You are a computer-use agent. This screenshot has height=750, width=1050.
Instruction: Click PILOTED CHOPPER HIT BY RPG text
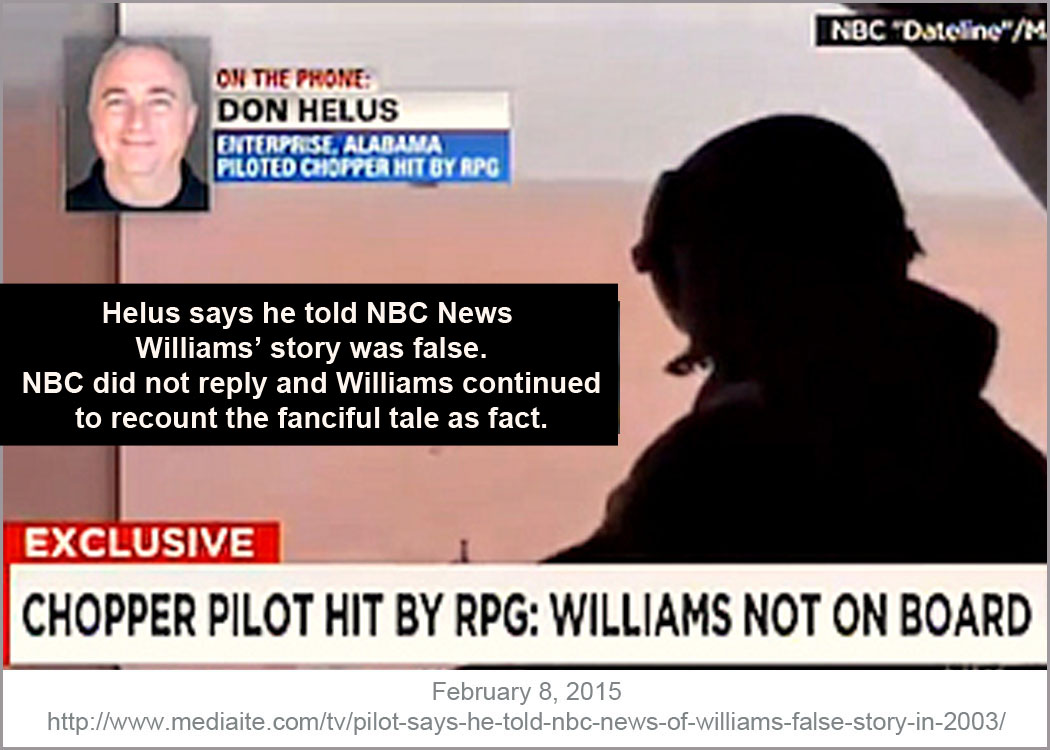click(x=358, y=167)
